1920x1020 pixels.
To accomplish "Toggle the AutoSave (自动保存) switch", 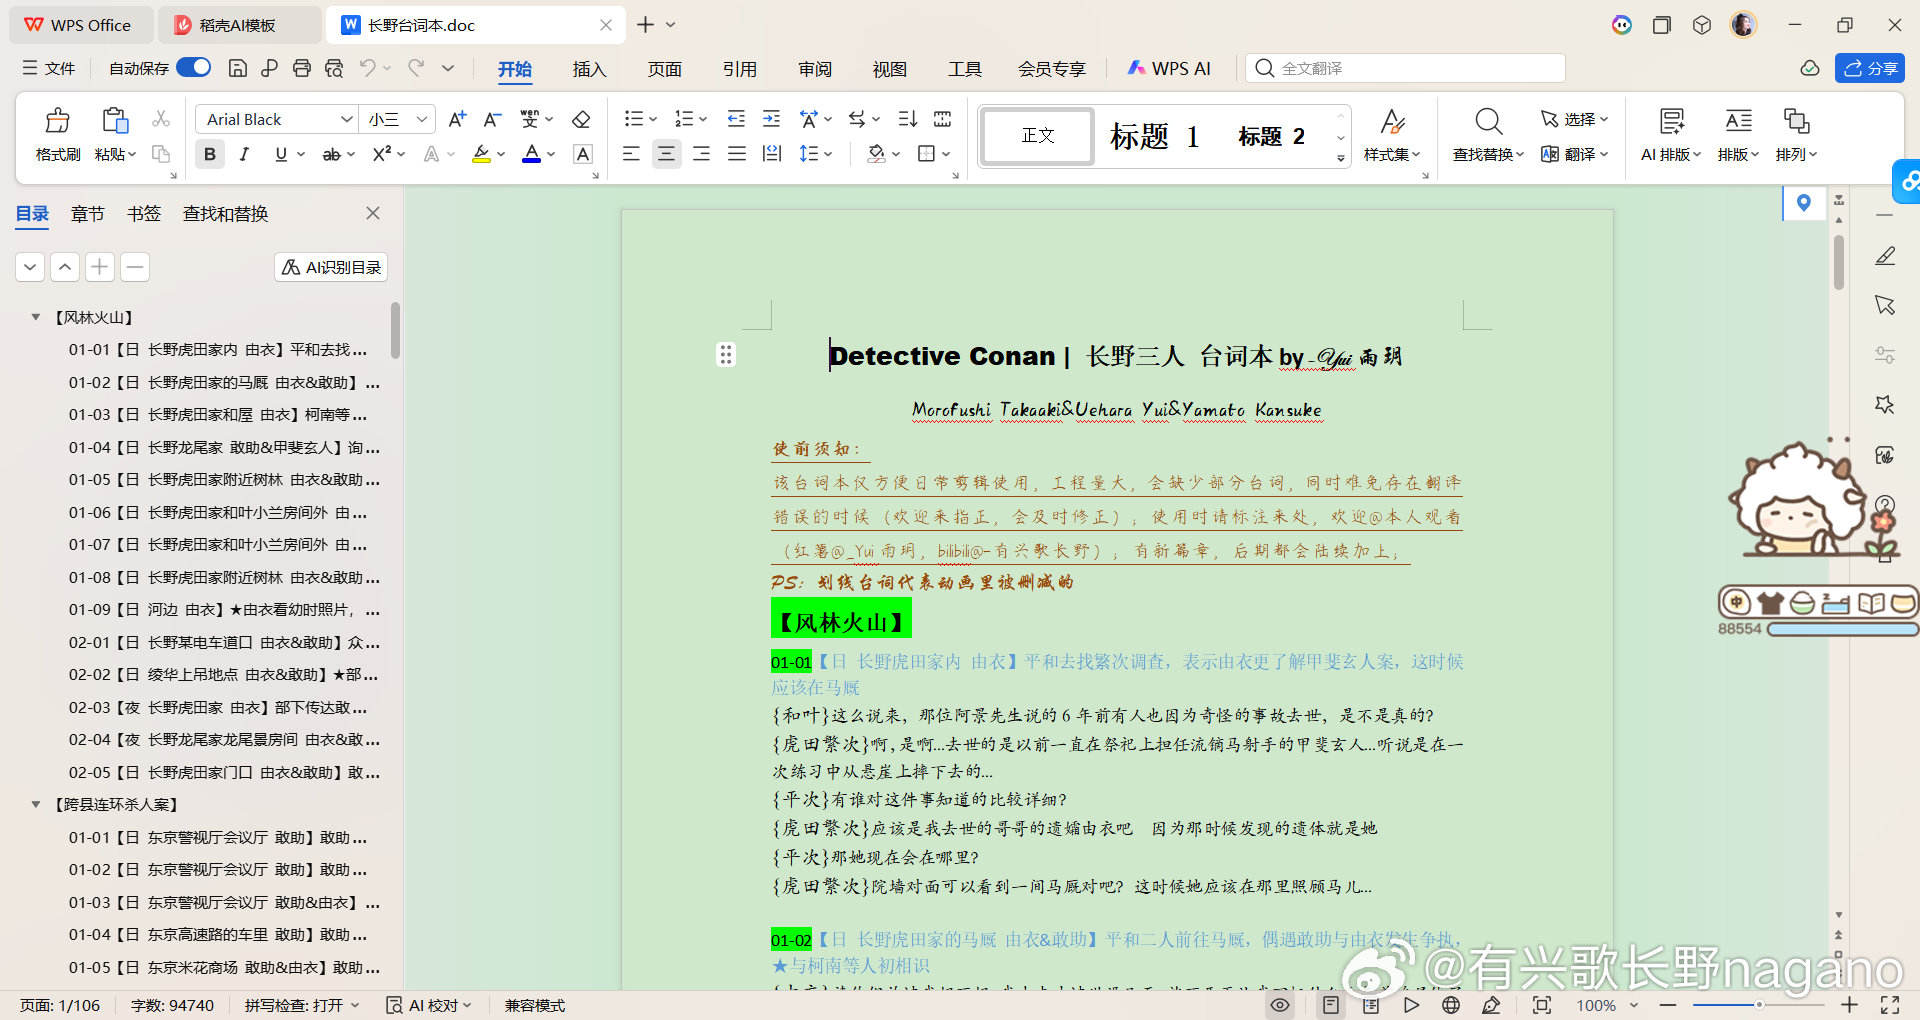I will click(194, 67).
